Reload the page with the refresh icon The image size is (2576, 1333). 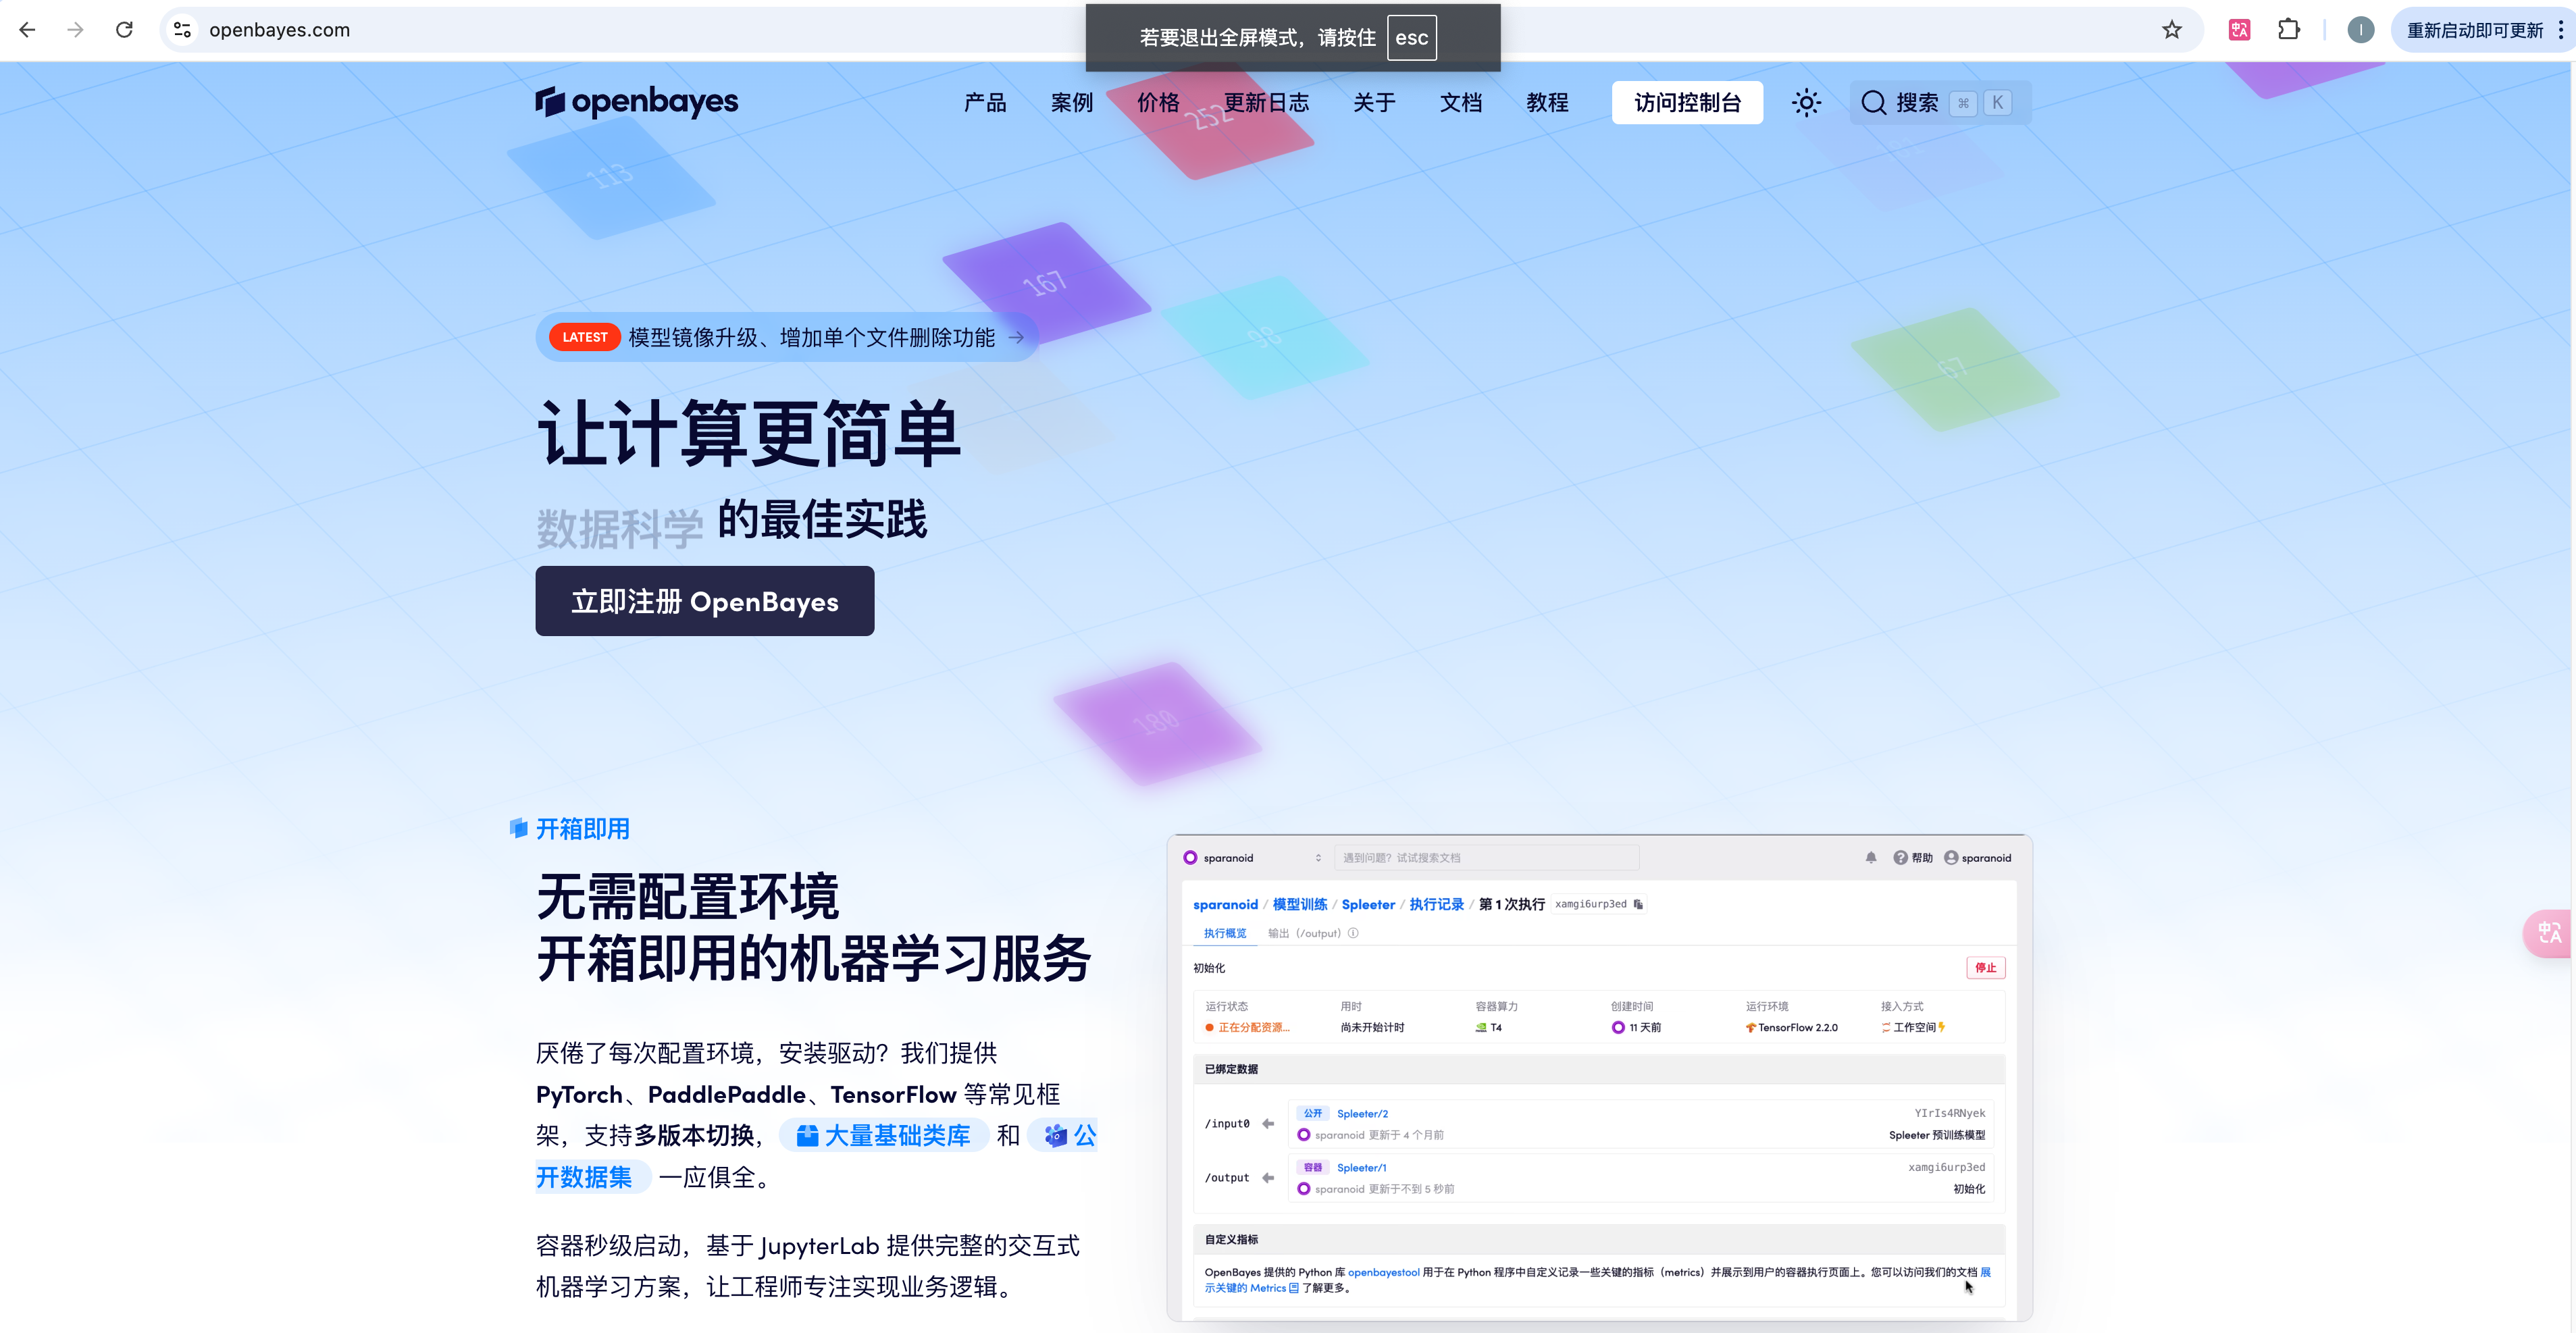[124, 30]
